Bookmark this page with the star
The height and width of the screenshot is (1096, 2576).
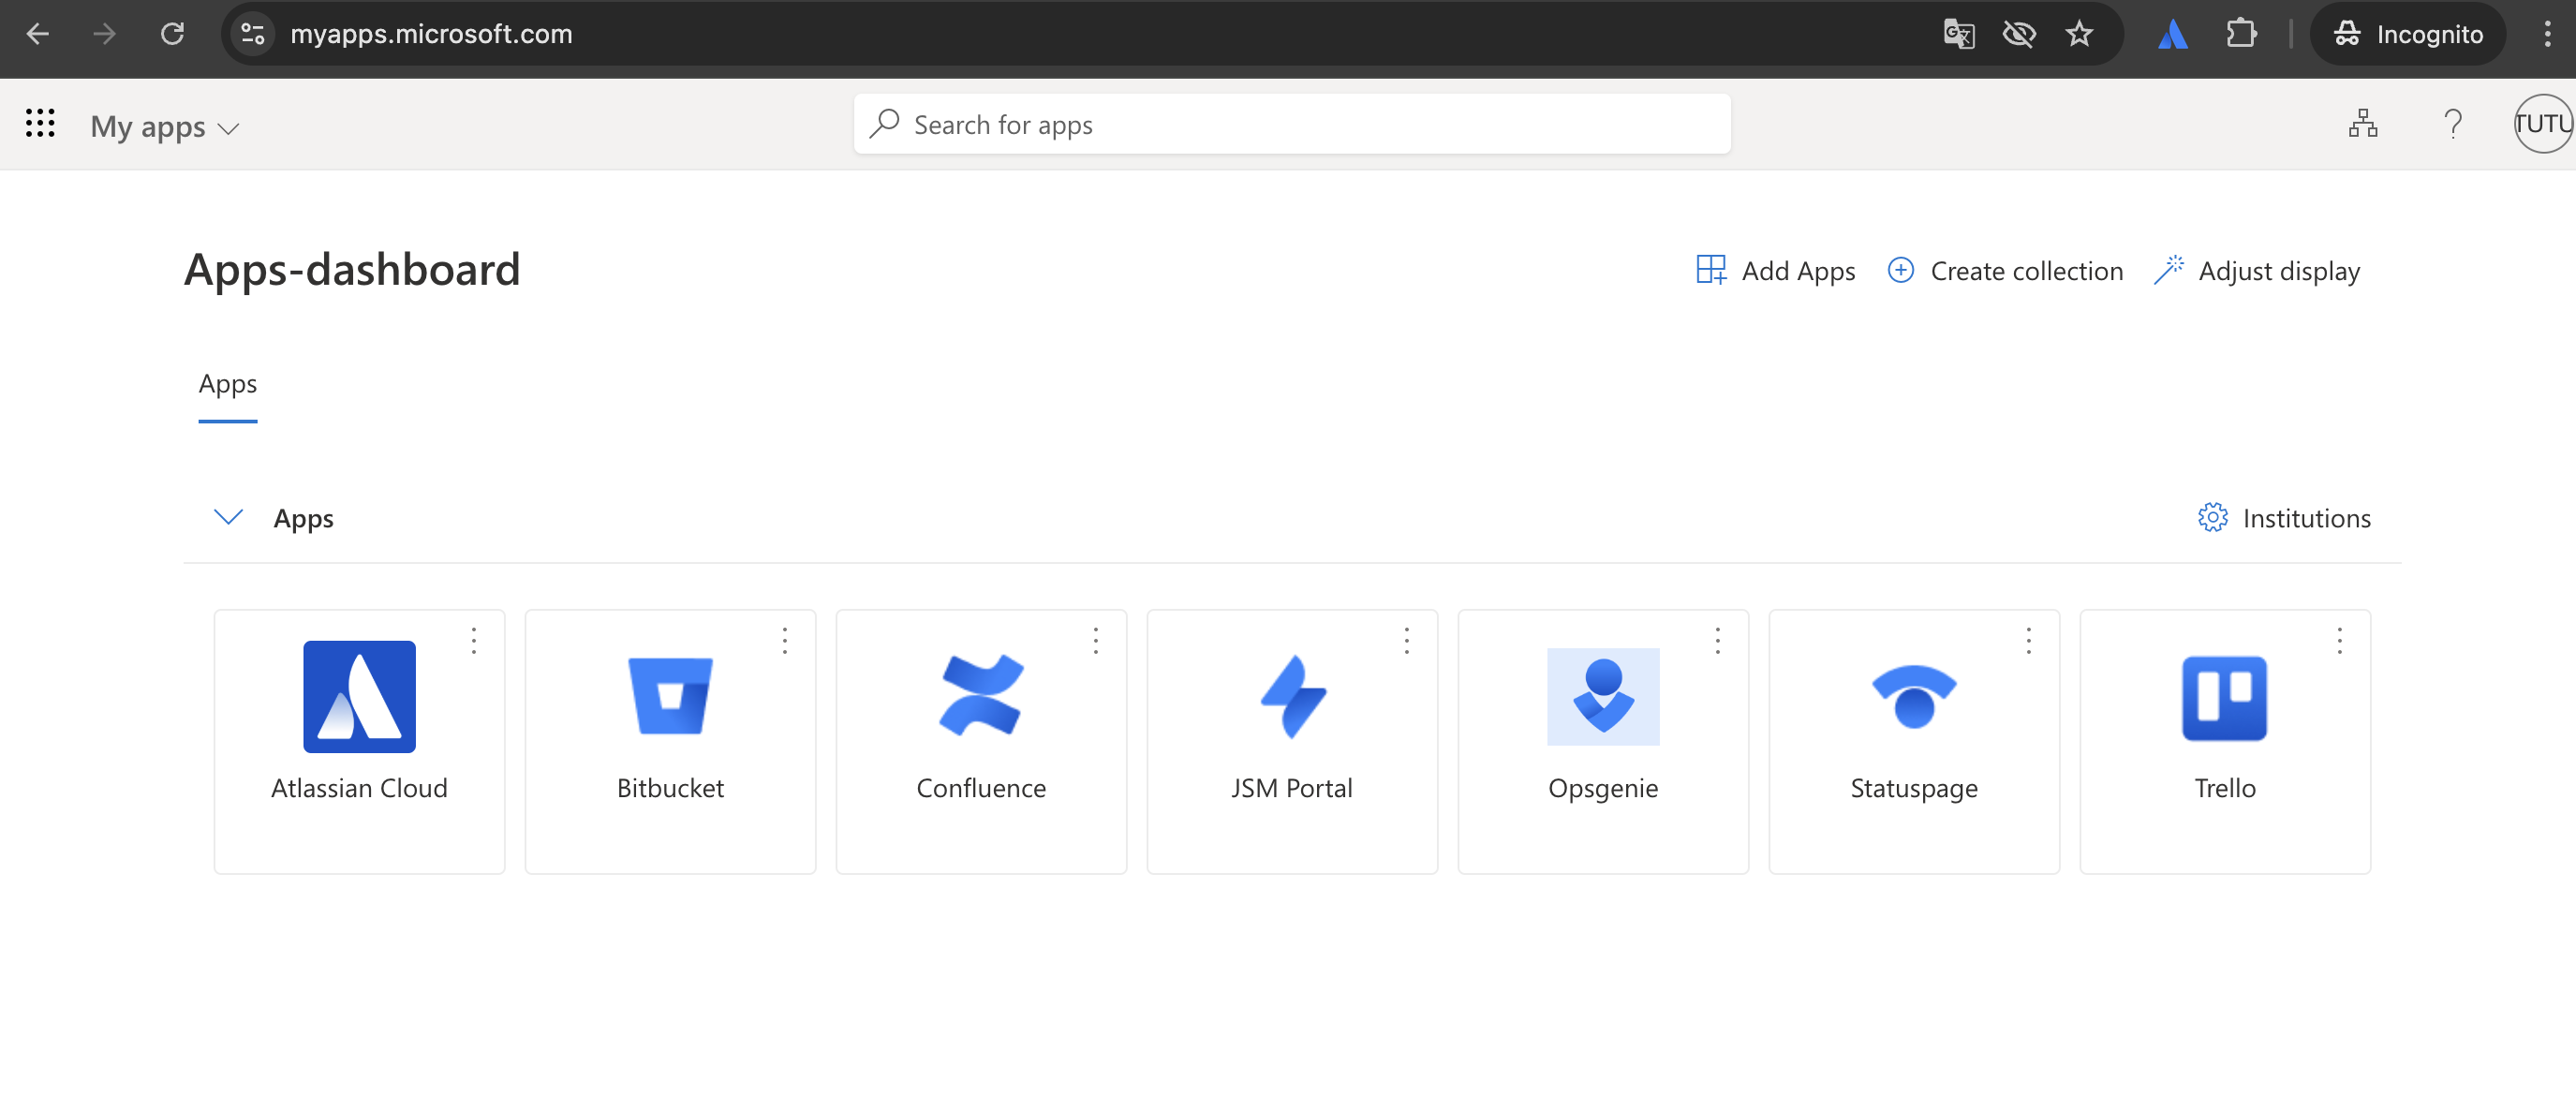pos(2080,34)
